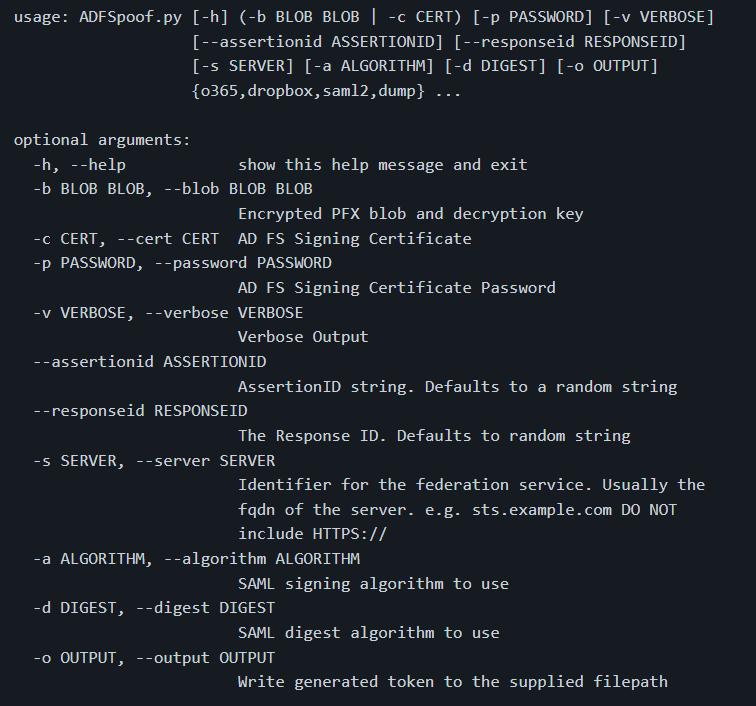Click the "-s SERVER, --server SERVER" option

pos(154,460)
